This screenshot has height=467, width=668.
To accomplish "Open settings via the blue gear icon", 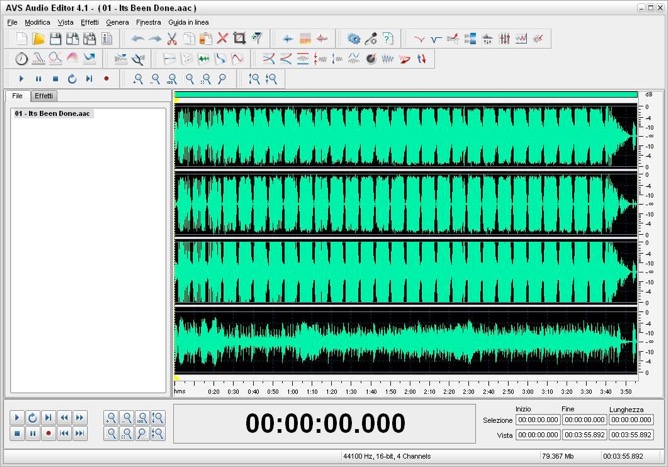I will click(x=354, y=39).
